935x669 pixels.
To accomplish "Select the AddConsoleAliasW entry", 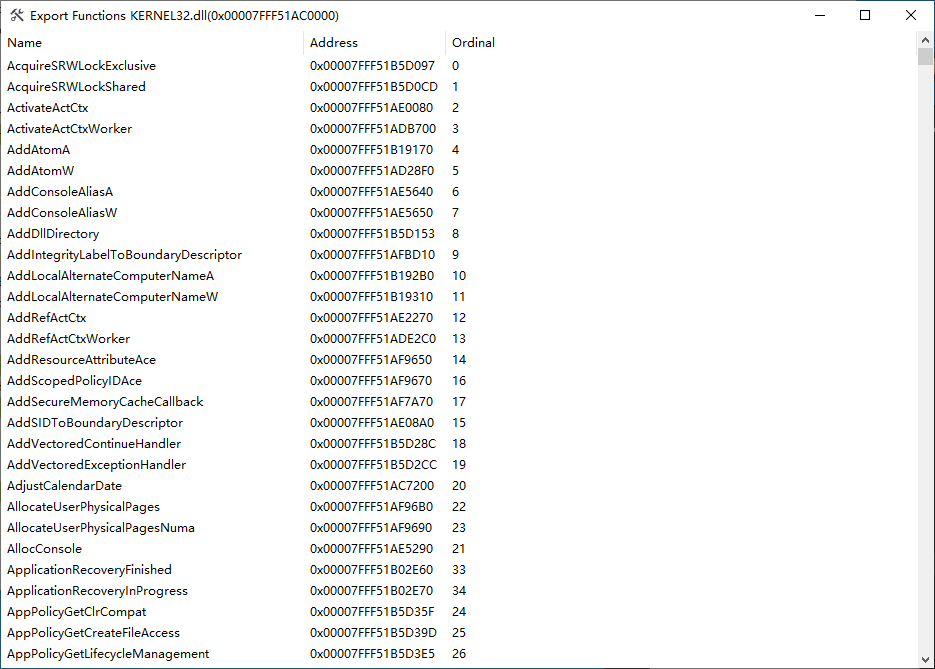I will pyautogui.click(x=62, y=213).
